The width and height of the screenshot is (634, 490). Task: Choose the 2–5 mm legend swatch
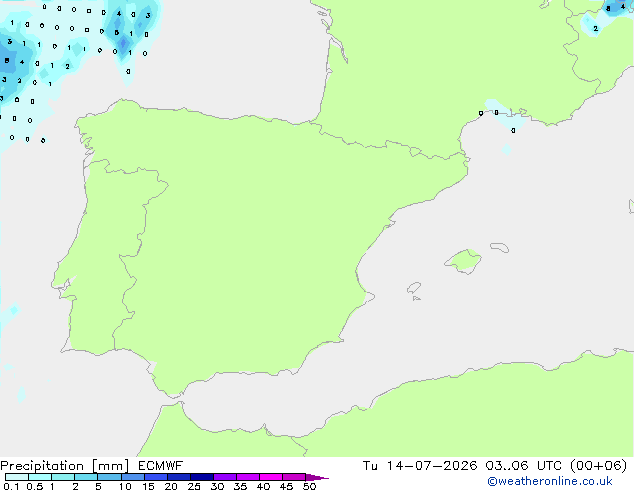86,477
